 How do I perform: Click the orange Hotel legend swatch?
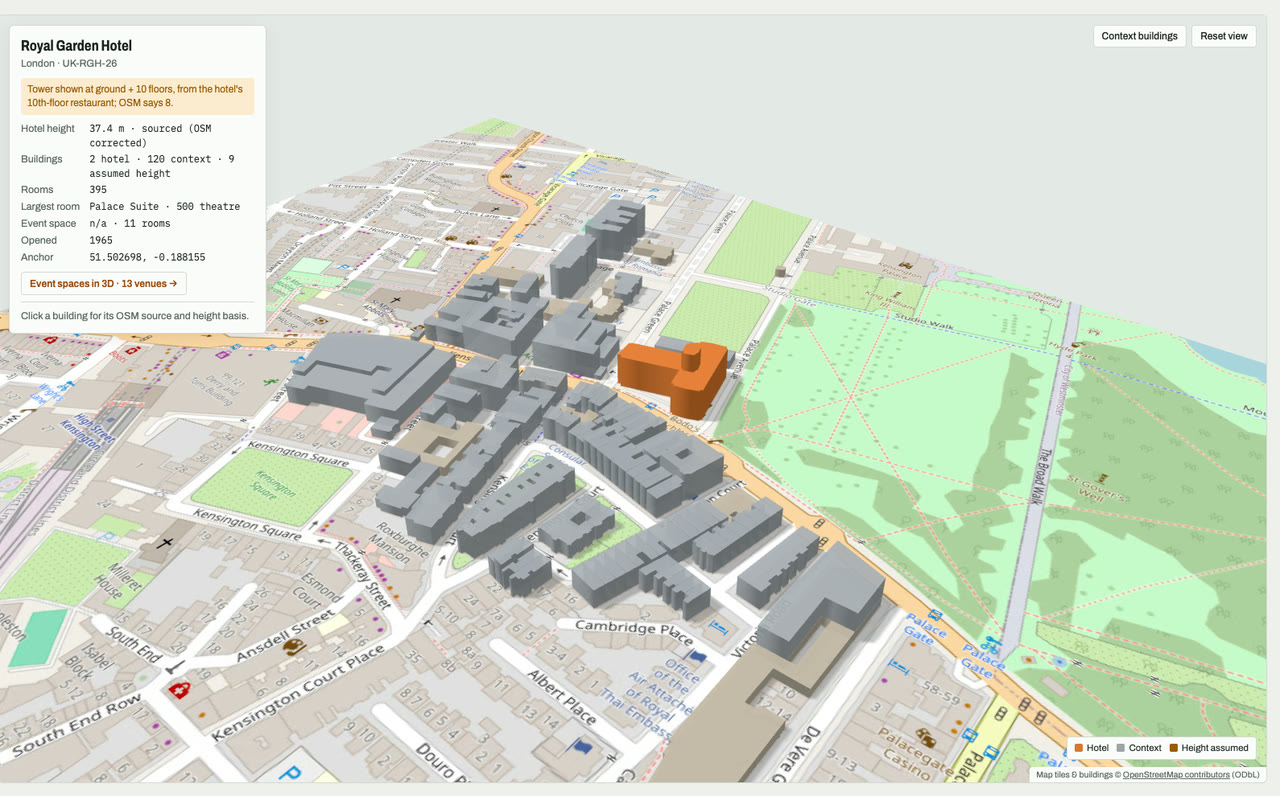1078,748
